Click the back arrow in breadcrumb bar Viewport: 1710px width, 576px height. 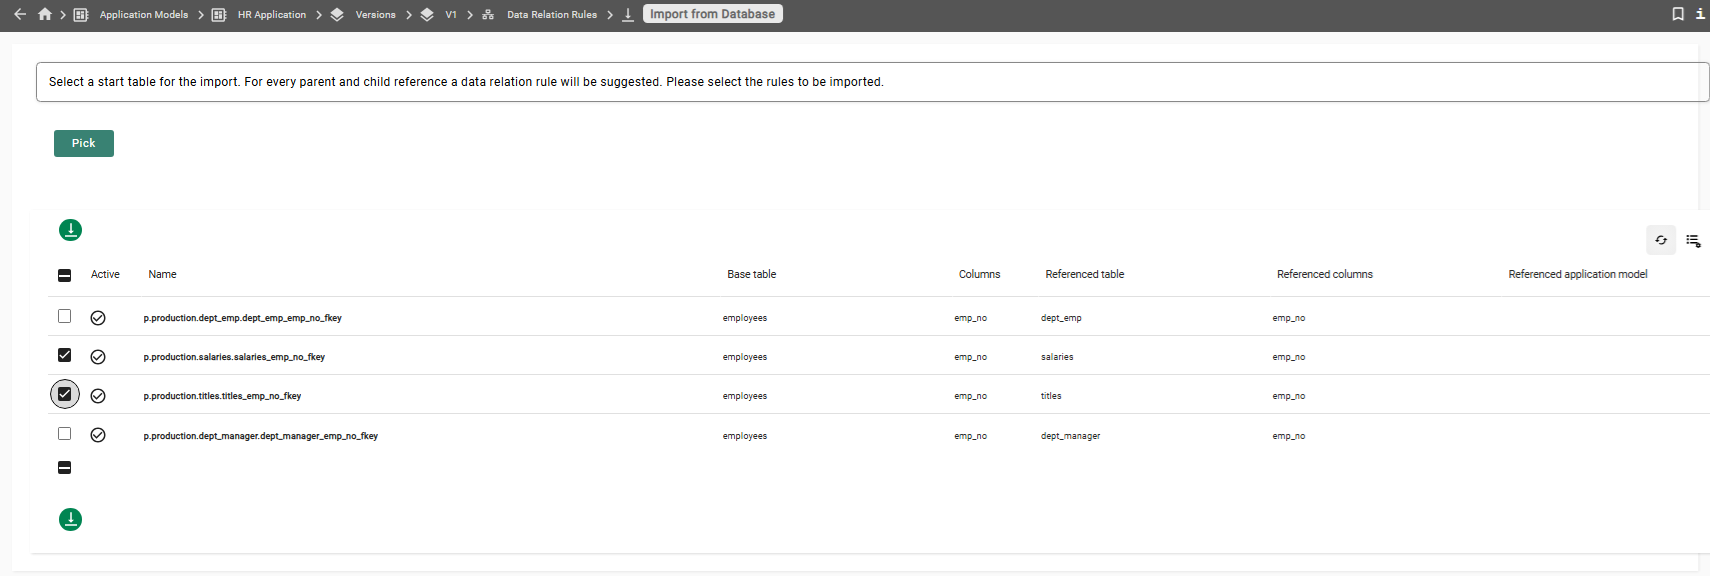click(20, 14)
